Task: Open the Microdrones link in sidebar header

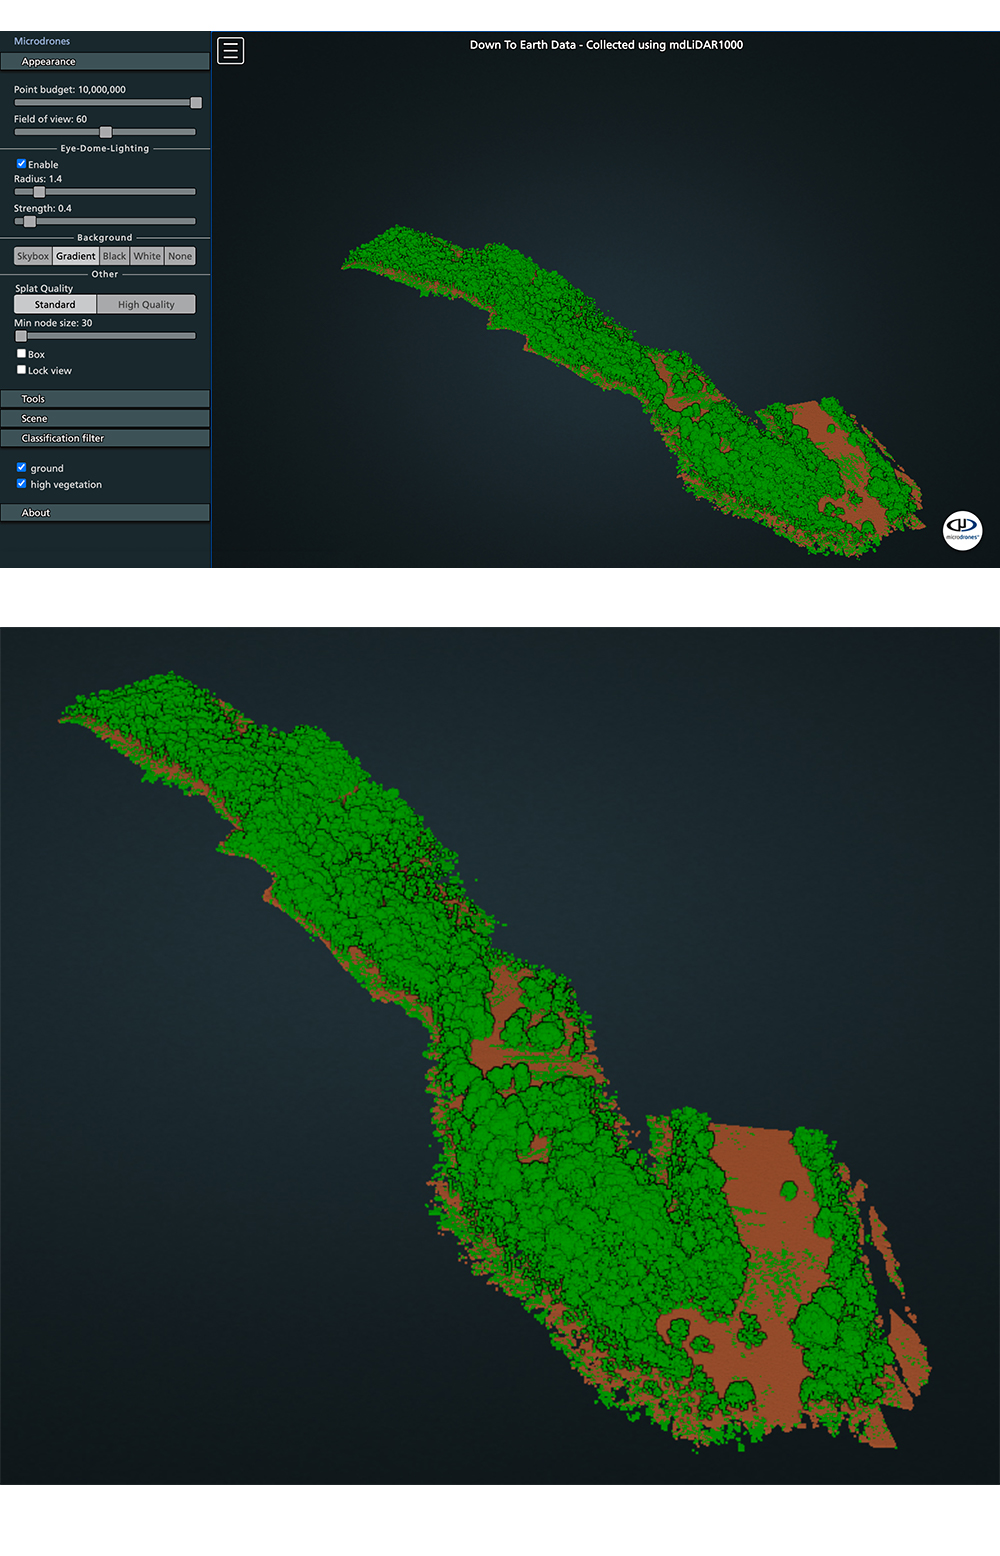Action: (x=42, y=41)
